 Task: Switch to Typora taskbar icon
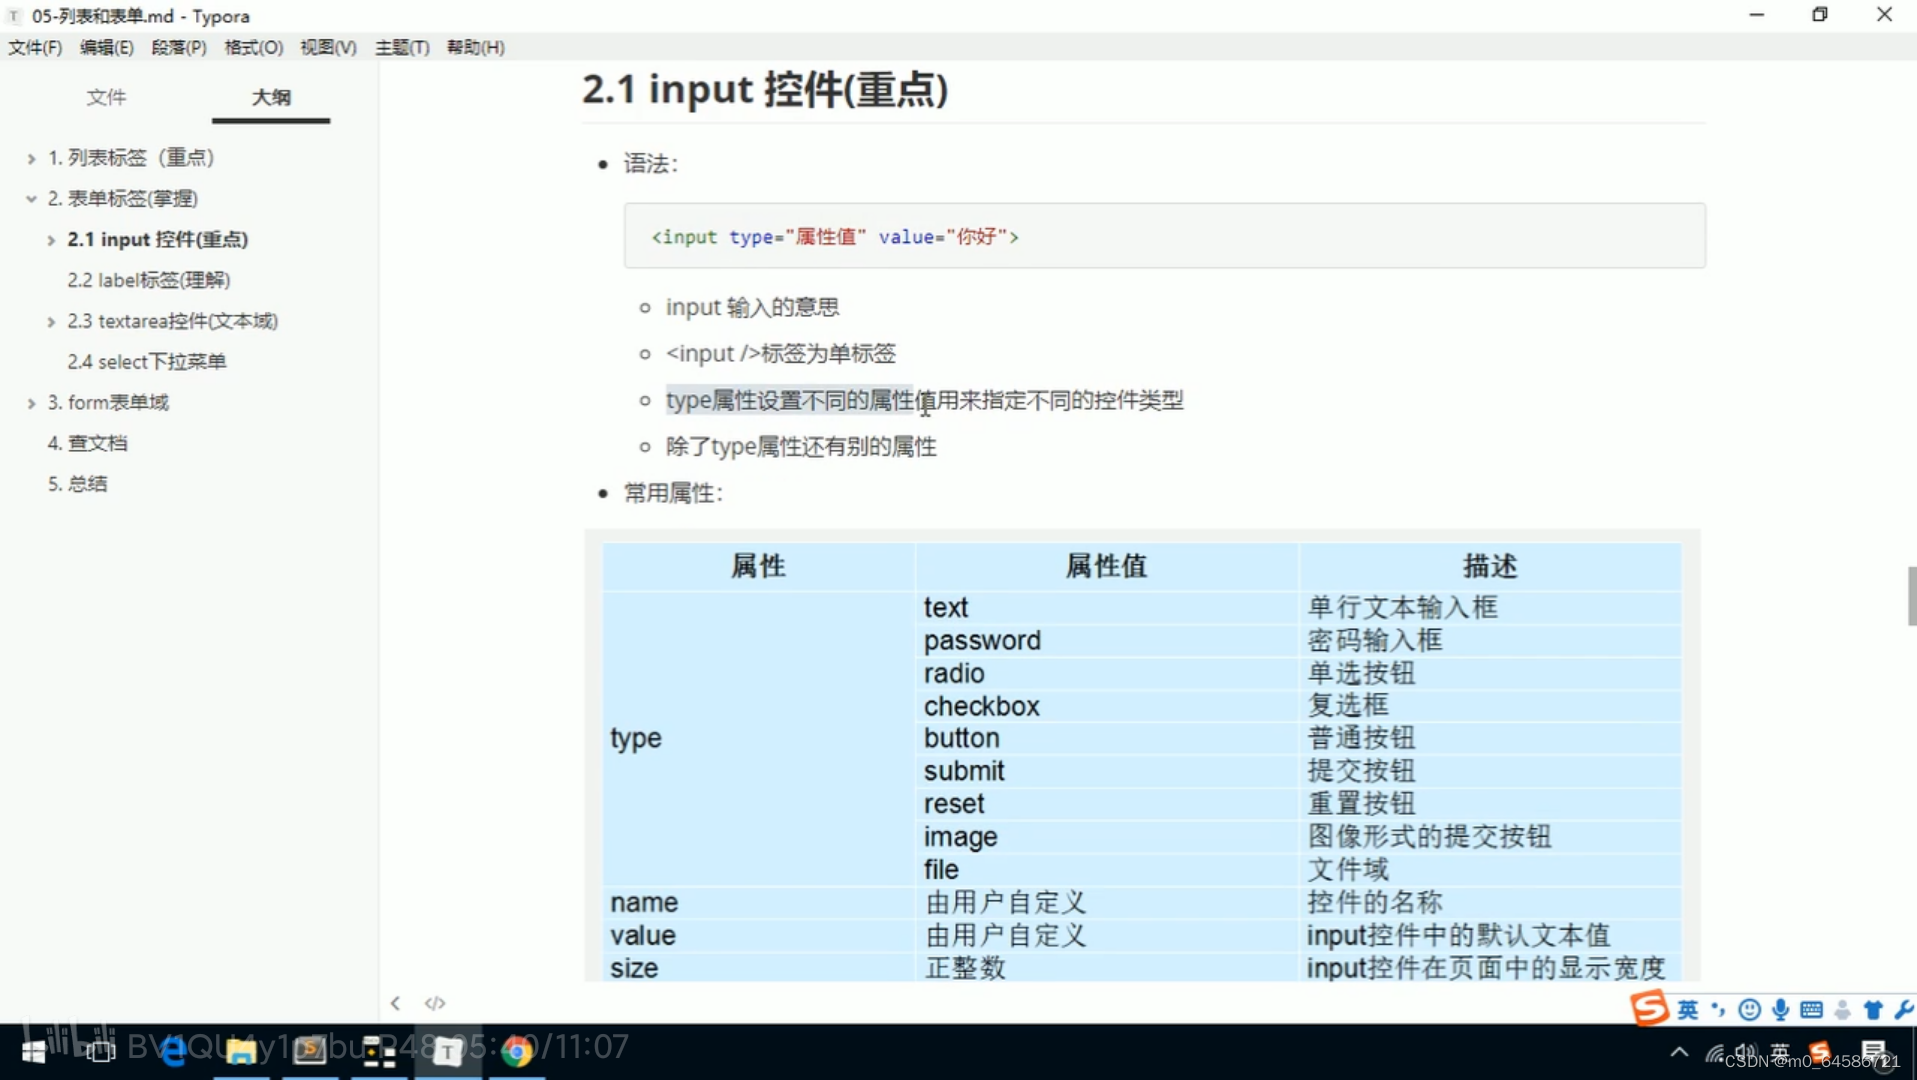(448, 1052)
